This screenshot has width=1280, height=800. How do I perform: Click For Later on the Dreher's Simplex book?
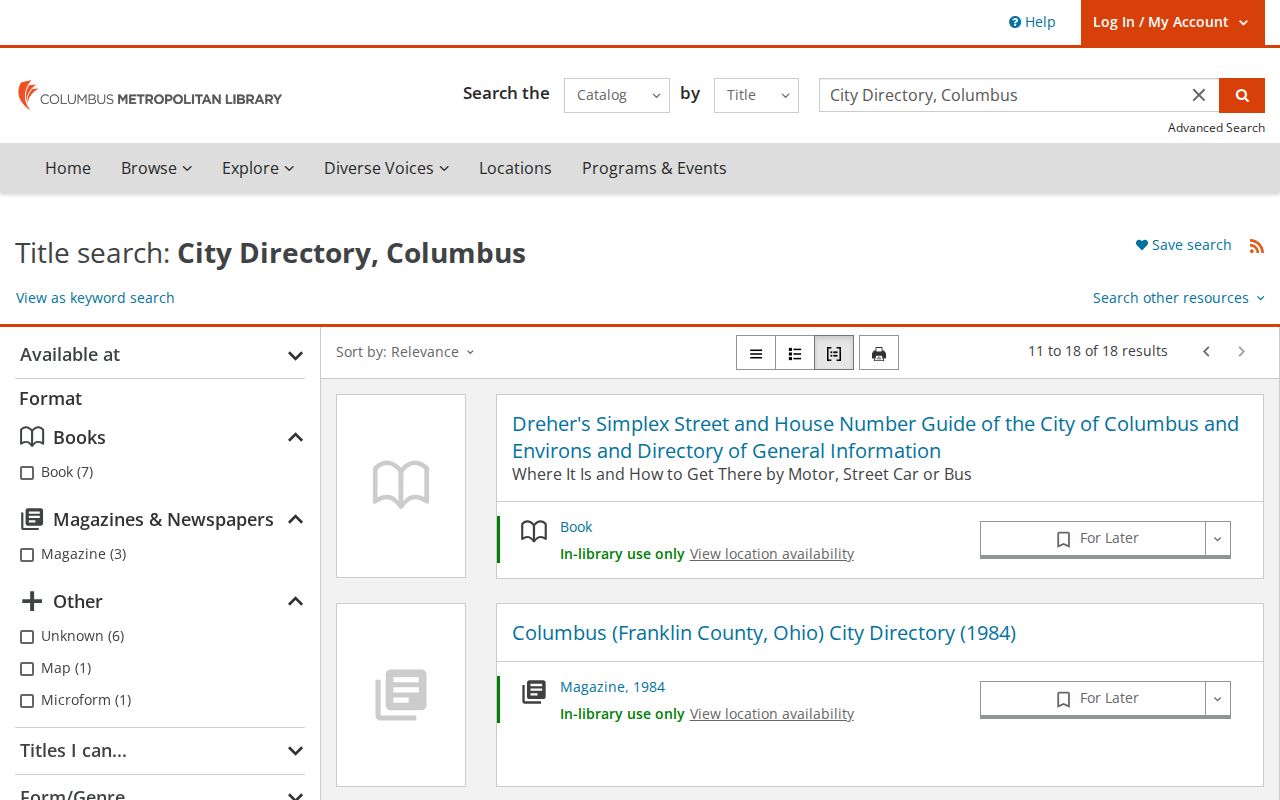1093,539
